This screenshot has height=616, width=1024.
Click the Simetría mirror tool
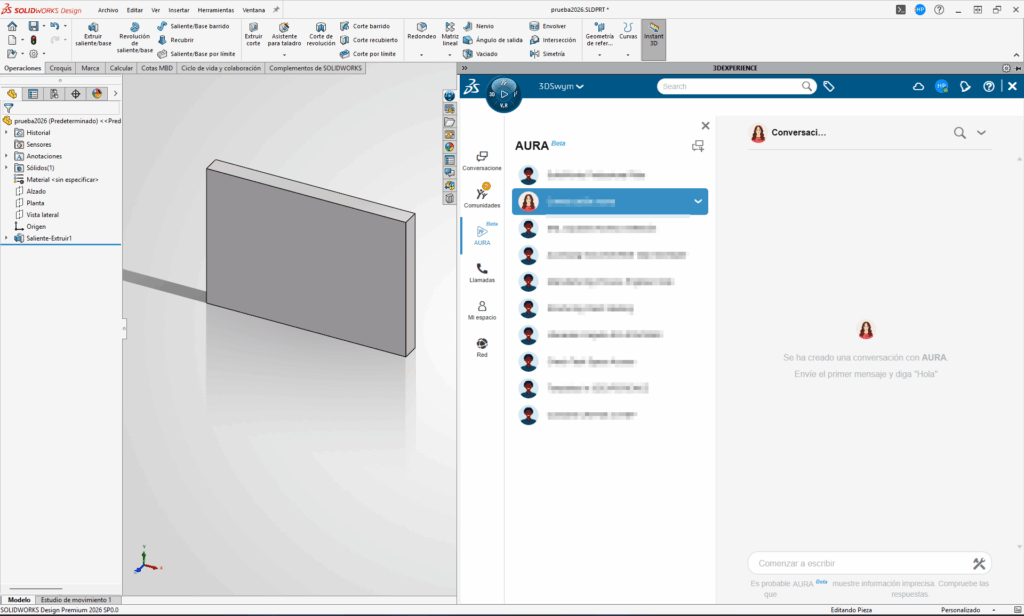[553, 53]
